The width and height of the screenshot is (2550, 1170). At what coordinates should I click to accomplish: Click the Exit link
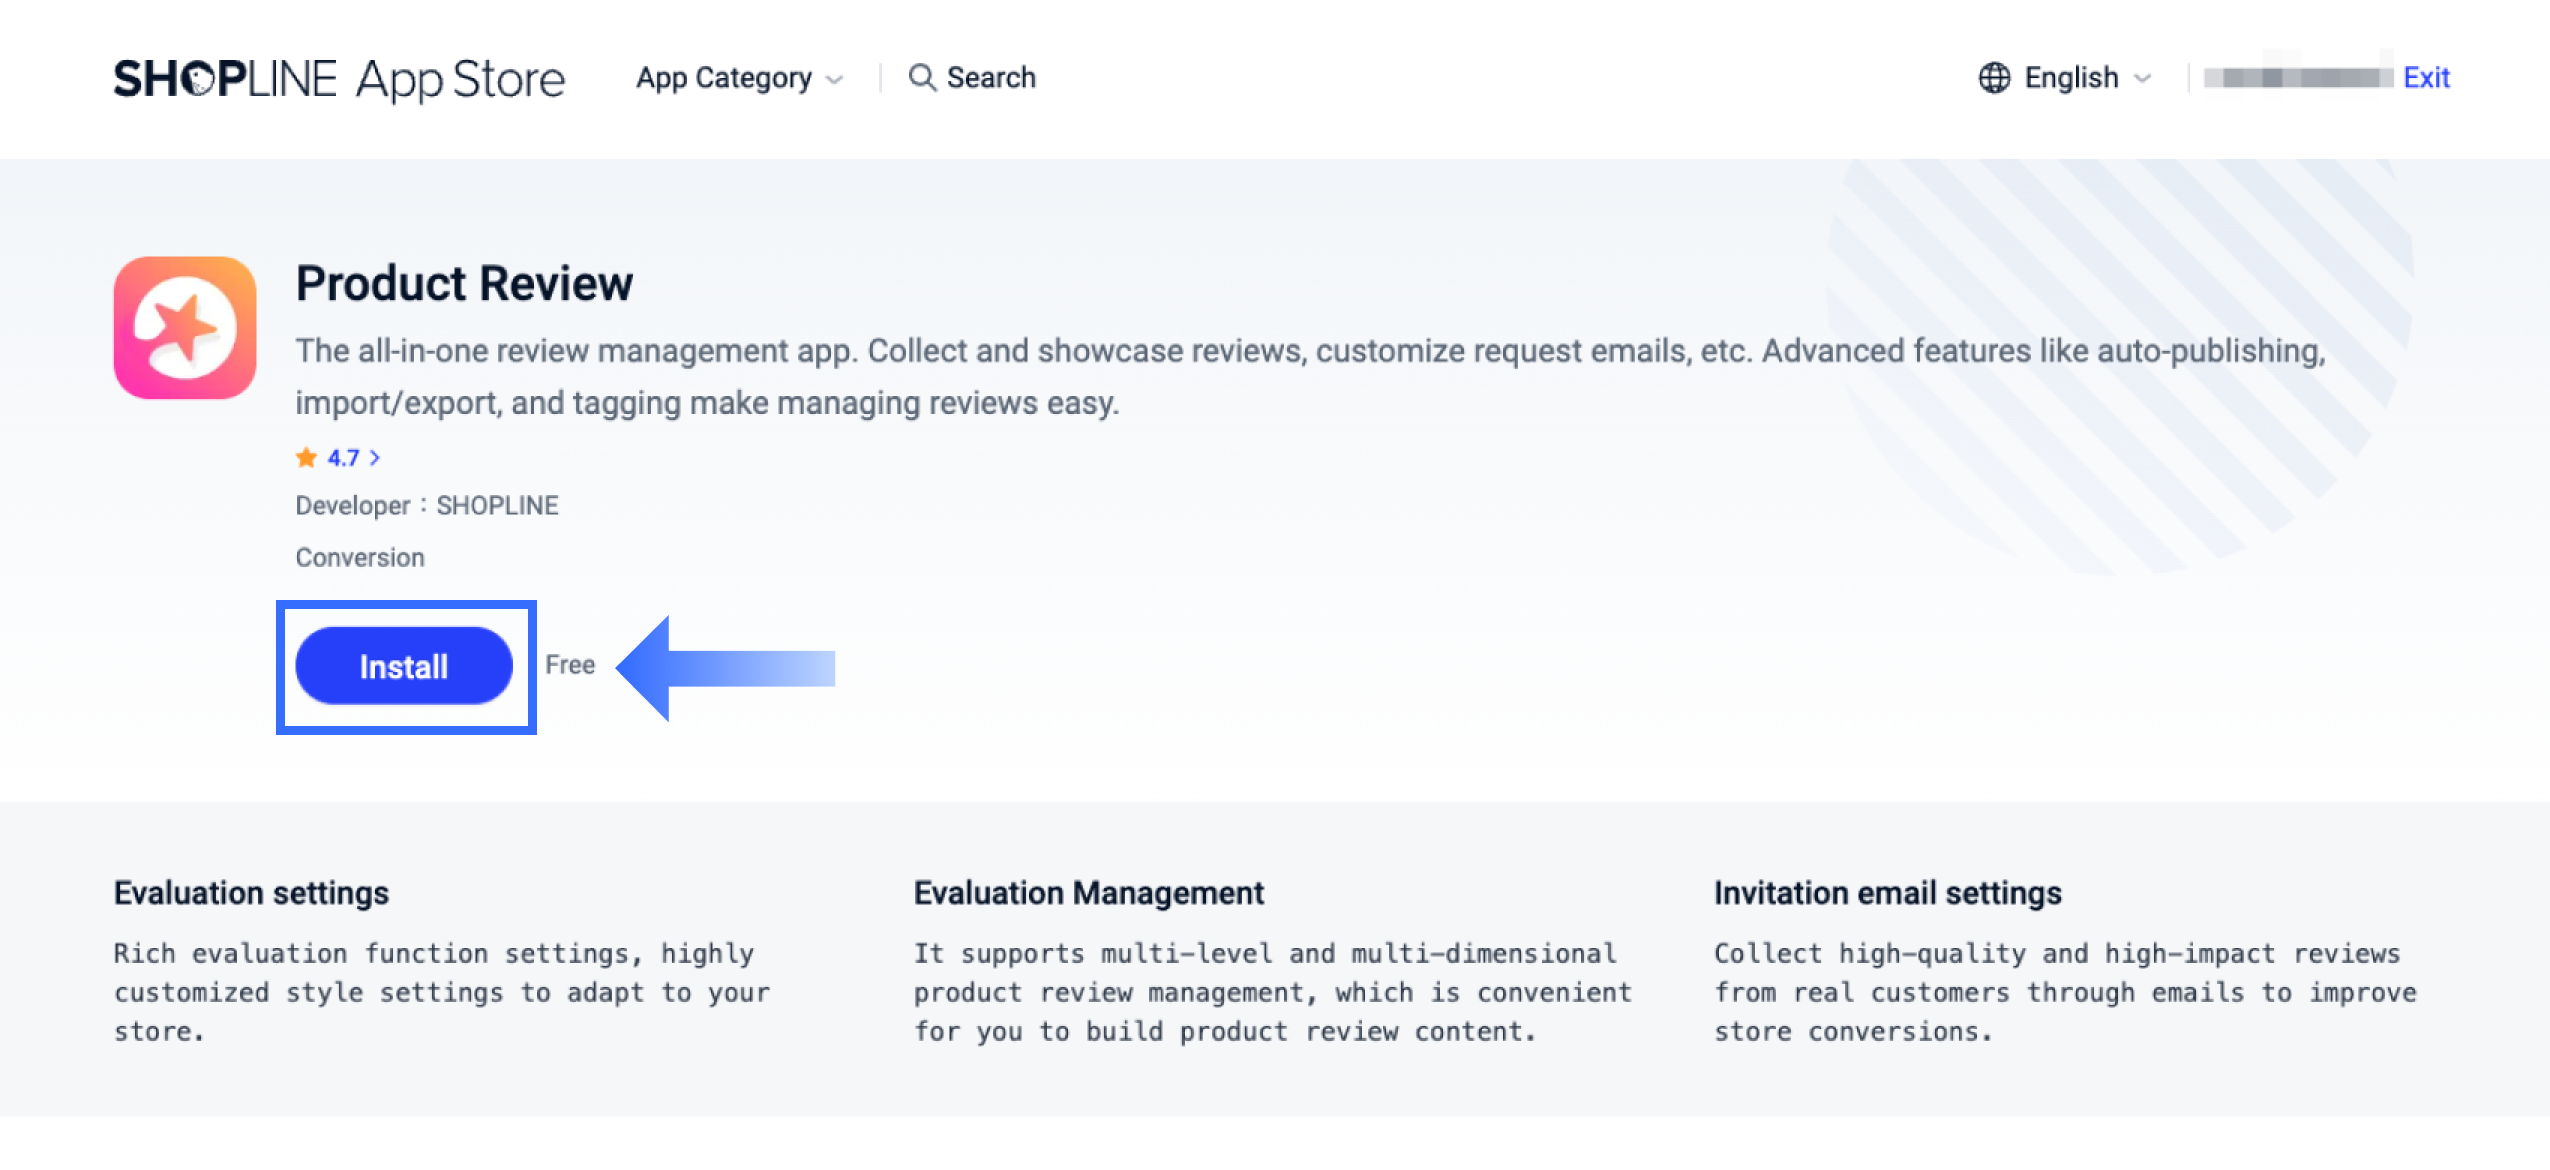(2425, 77)
